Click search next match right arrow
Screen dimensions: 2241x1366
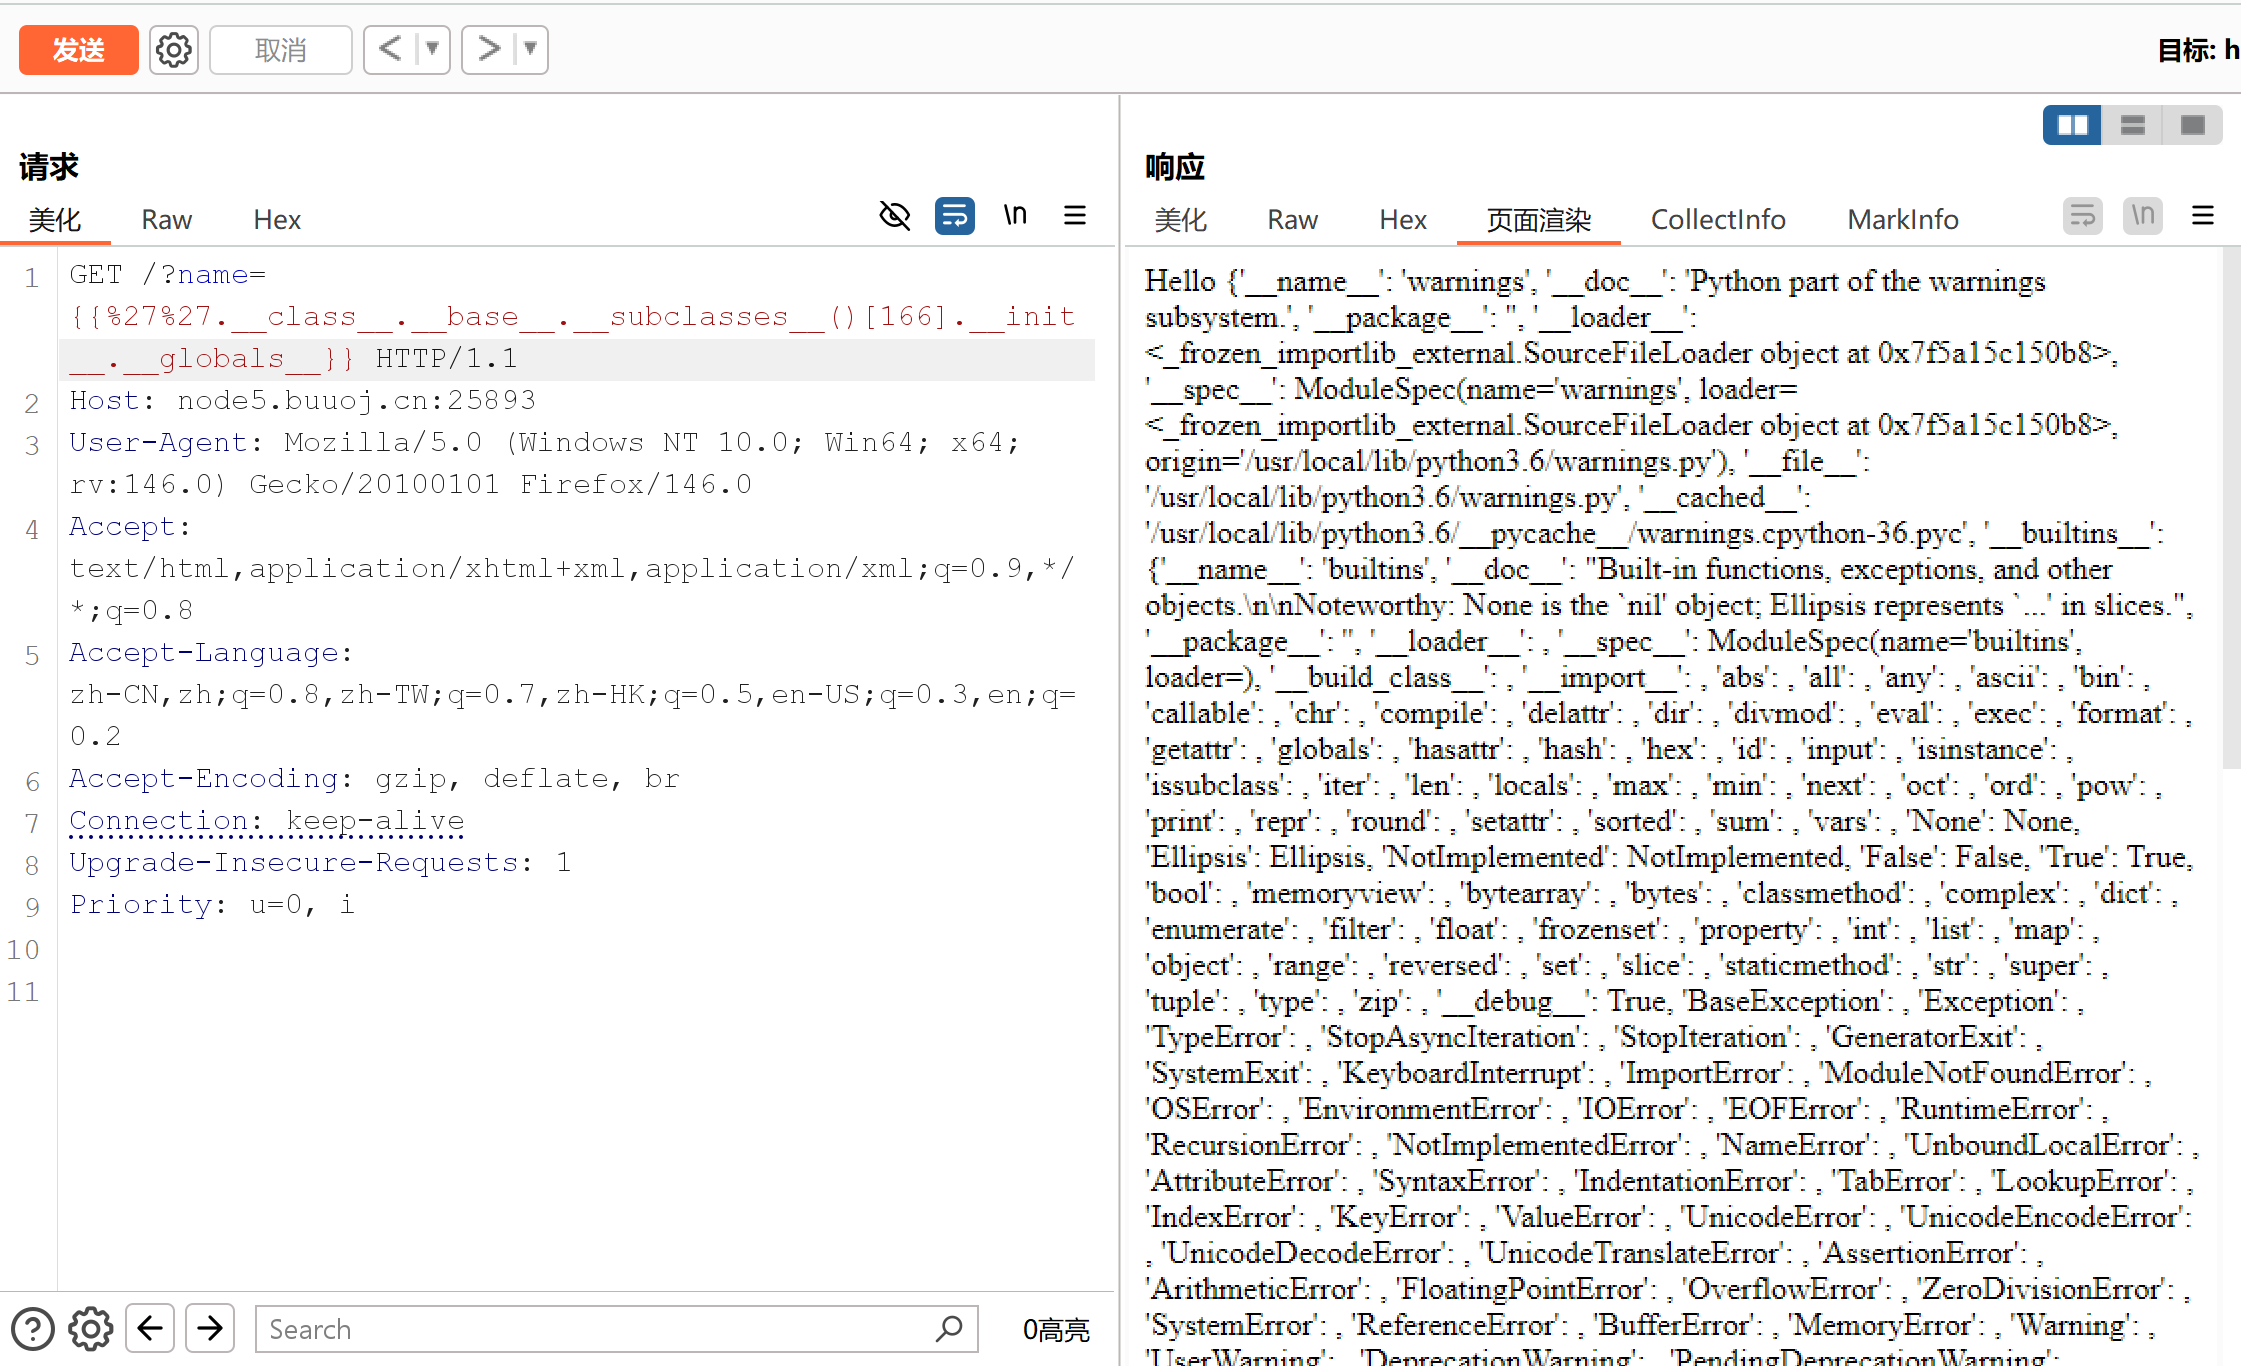[x=210, y=1329]
